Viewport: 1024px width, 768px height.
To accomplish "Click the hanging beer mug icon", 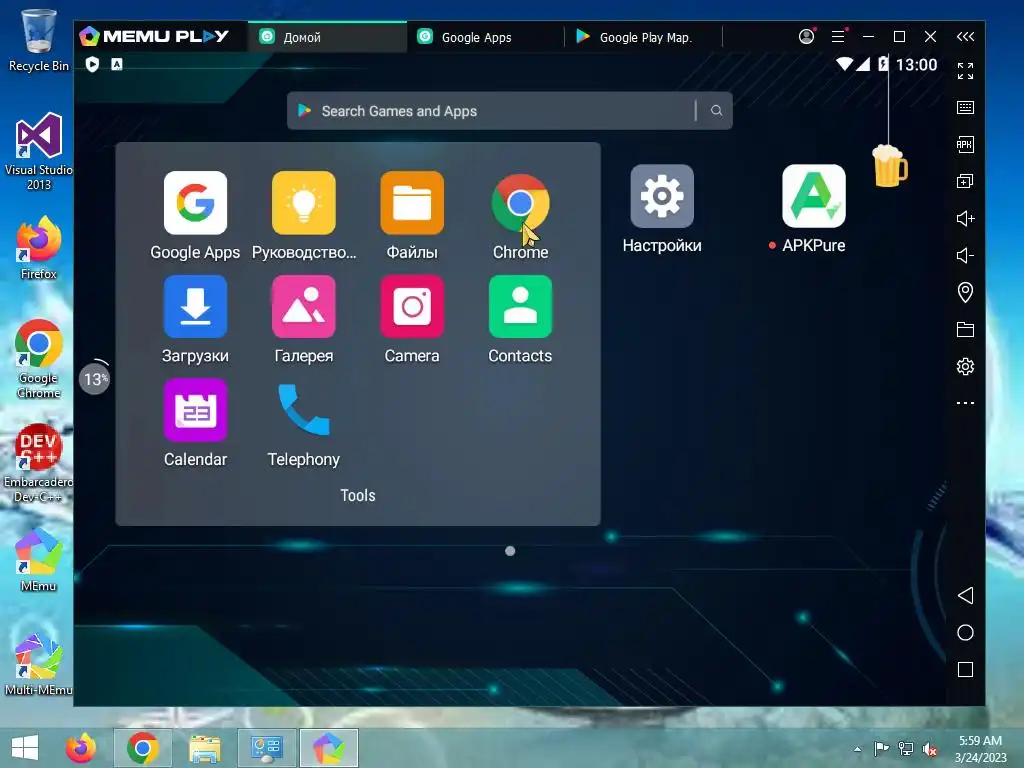I will (x=889, y=166).
